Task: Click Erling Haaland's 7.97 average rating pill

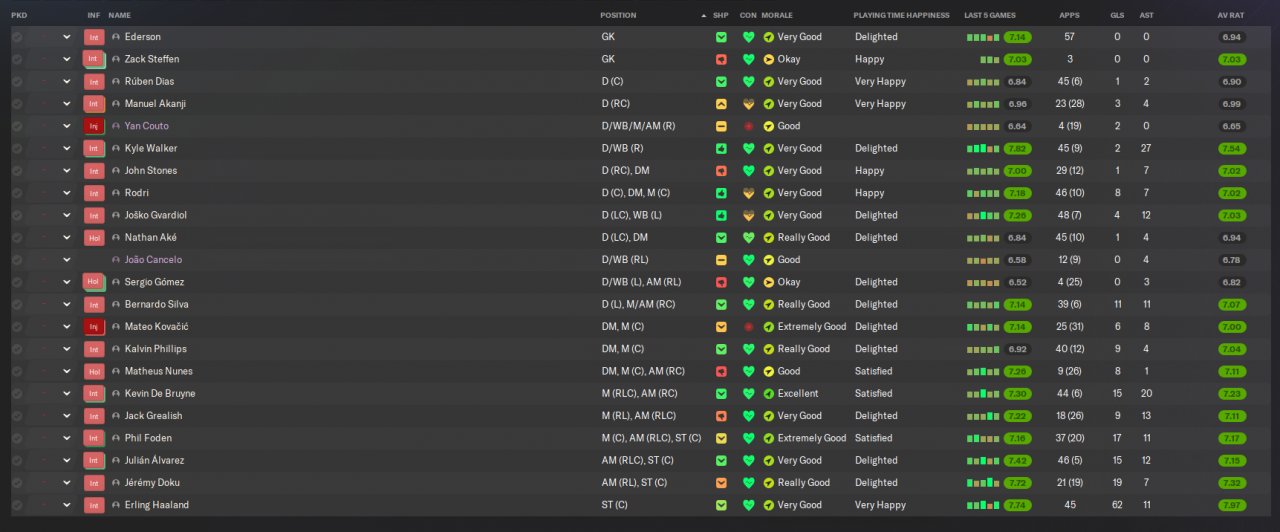Action: click(x=1232, y=505)
